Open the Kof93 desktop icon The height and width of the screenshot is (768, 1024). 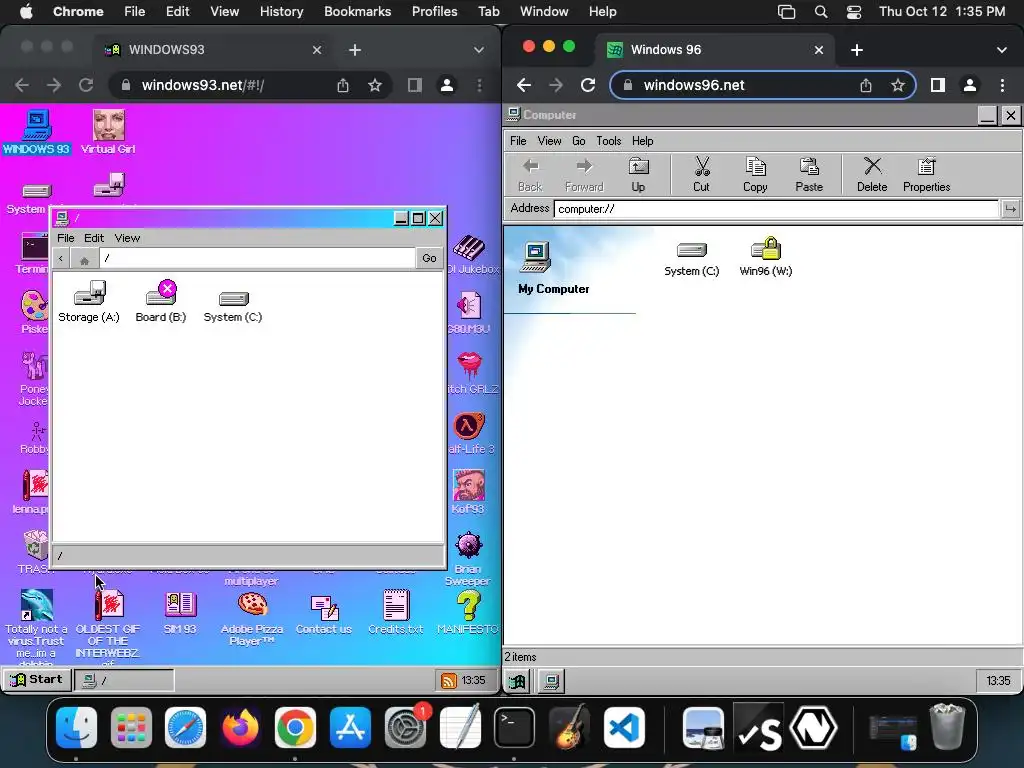click(x=468, y=492)
